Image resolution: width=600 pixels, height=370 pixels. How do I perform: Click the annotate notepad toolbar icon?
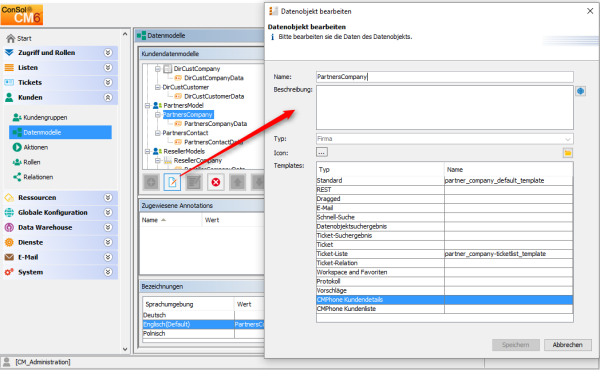coord(194,182)
